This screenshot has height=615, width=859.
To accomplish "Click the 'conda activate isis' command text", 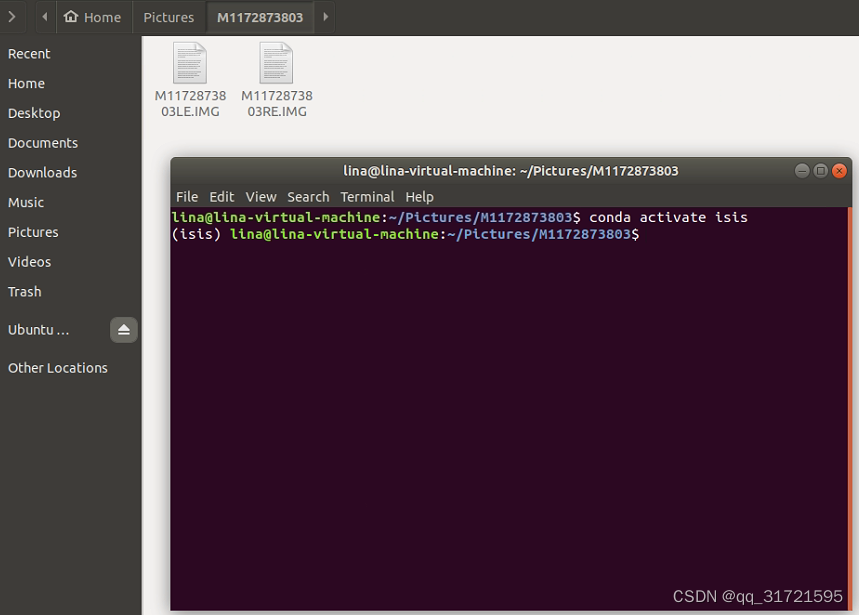I will pos(668,217).
